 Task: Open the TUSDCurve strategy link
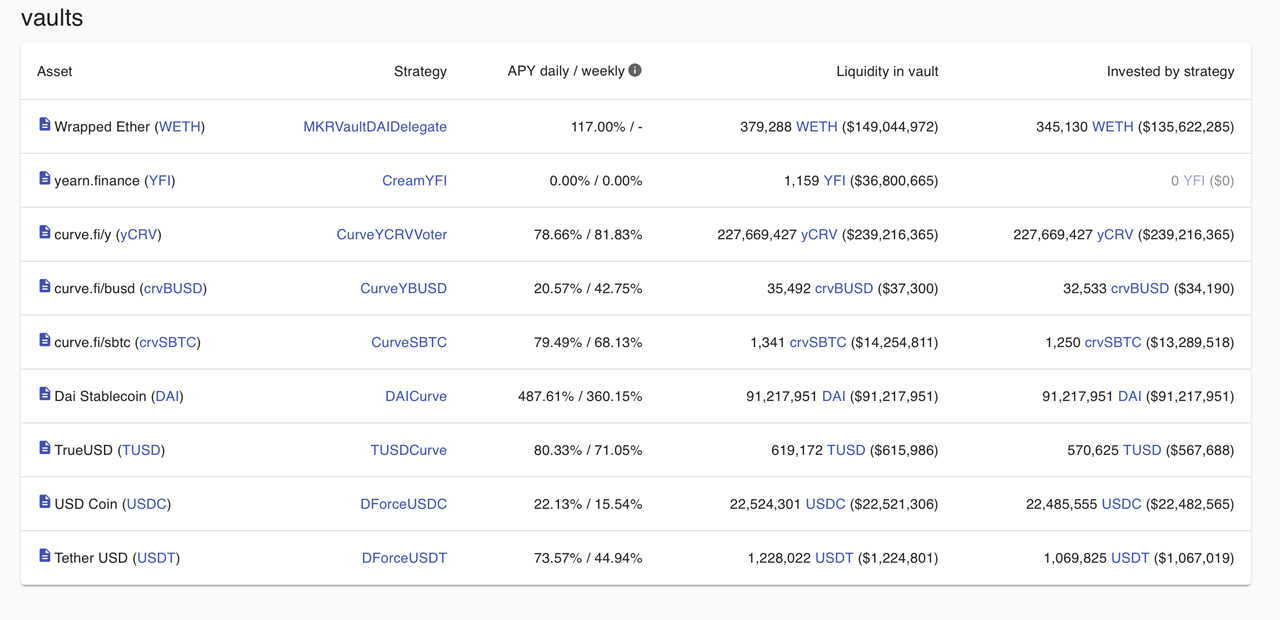click(409, 451)
